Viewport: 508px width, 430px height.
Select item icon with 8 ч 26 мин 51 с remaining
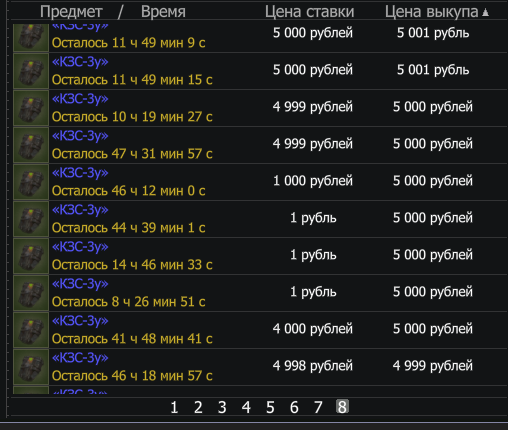pyautogui.click(x=31, y=293)
